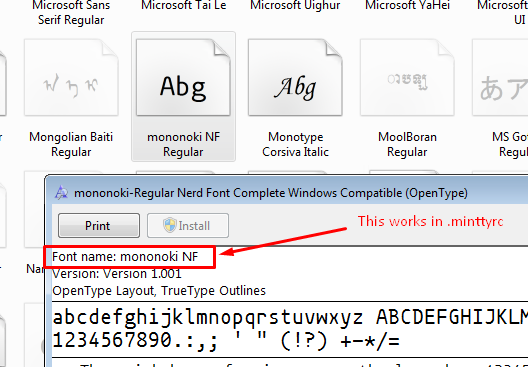528x367 pixels.
Task: Click the digits and punctuation sample line
Action: (x=226, y=341)
